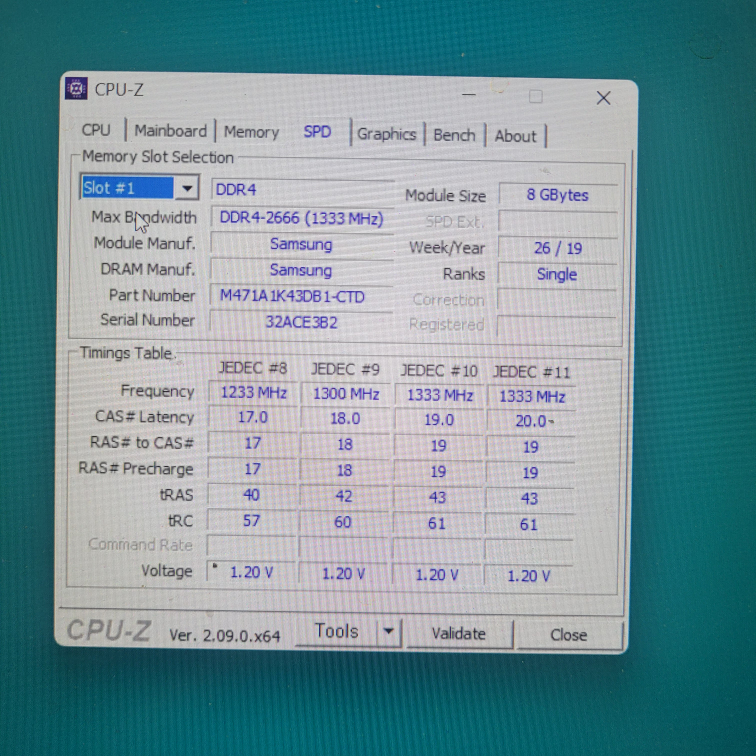Expand the Slot #1 dropdown arrow
756x756 pixels.
pos(187,188)
